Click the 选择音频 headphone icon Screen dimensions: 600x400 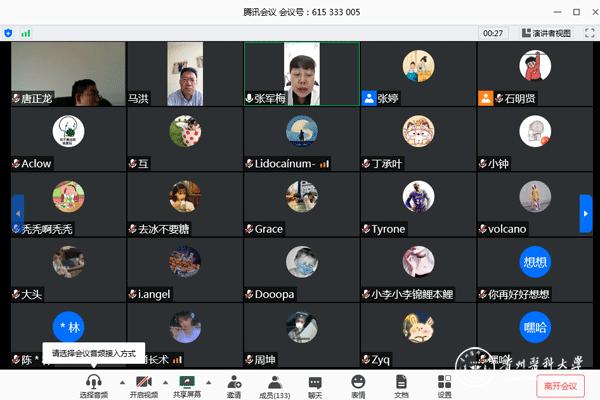(93, 382)
